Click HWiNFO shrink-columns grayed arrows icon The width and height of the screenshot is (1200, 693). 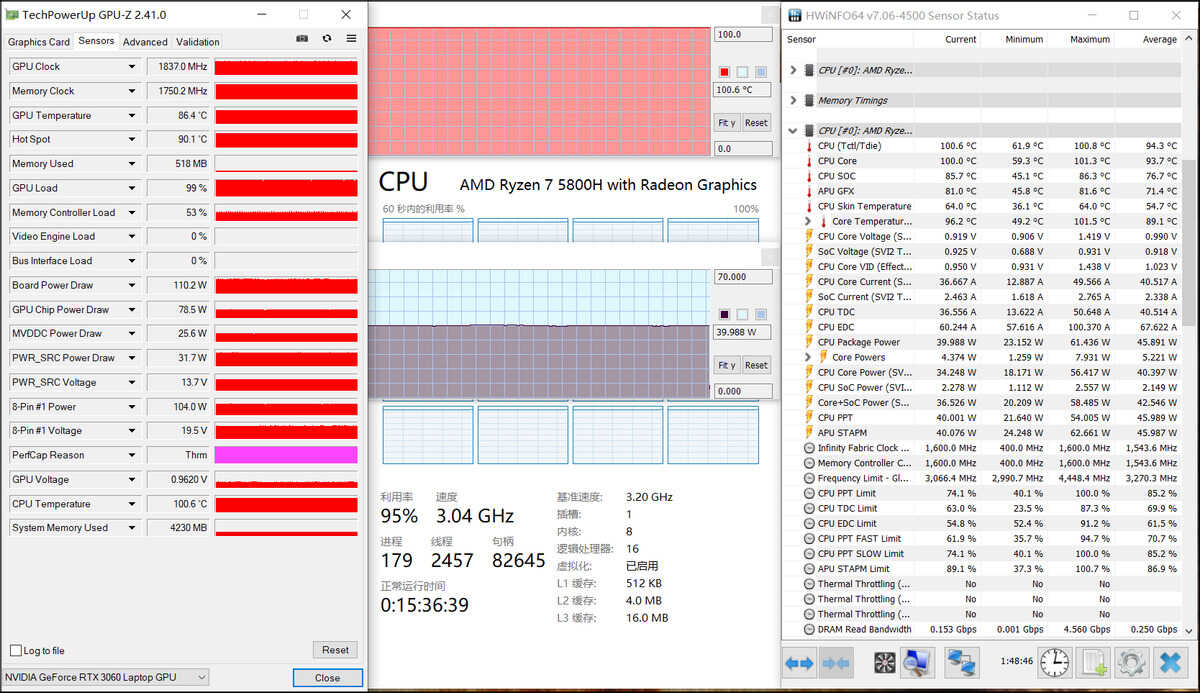click(x=834, y=662)
